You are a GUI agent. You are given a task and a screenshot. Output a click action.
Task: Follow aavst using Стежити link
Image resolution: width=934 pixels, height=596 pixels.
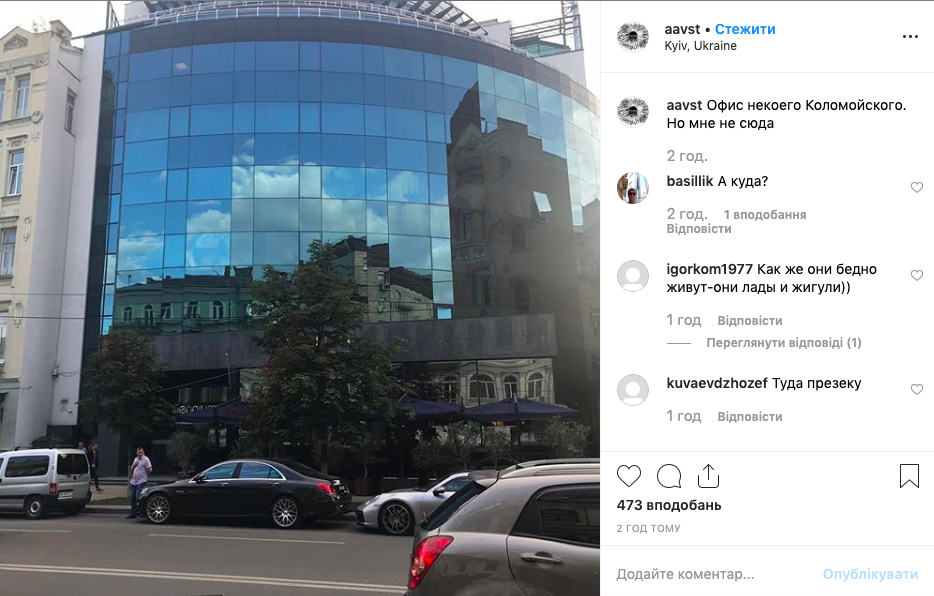pos(745,29)
